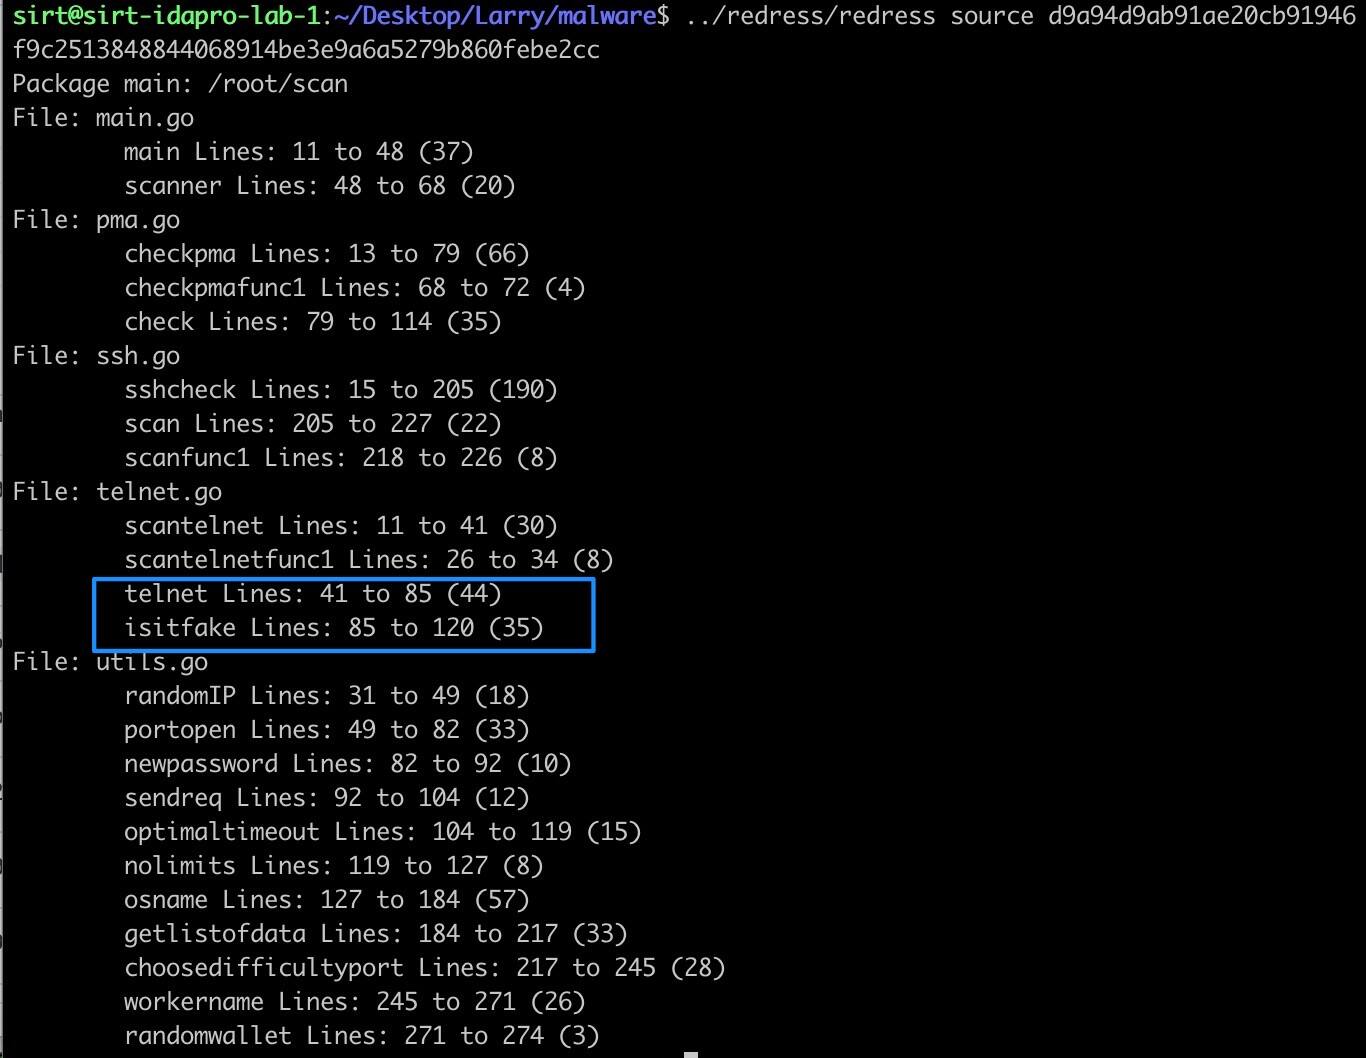Click the 'choosedifficultyport' function line
1366x1058 pixels.
point(424,968)
